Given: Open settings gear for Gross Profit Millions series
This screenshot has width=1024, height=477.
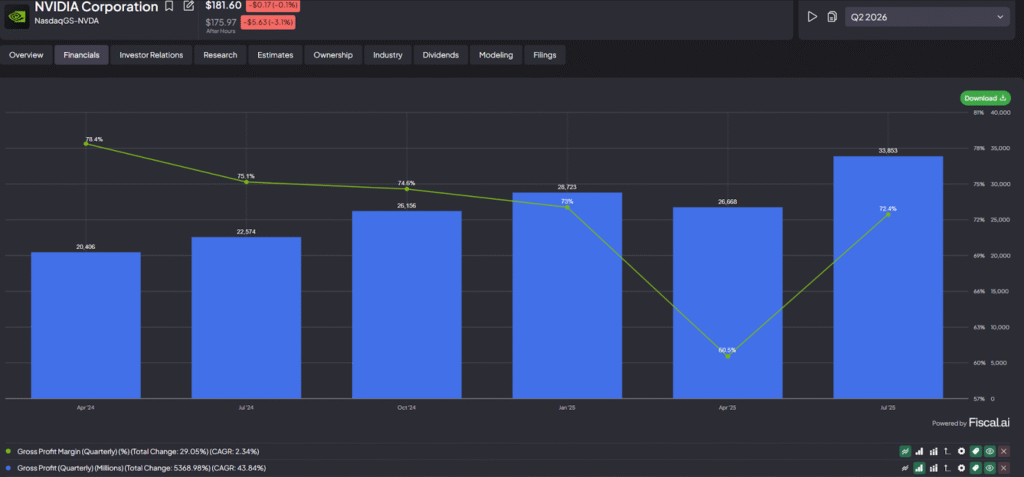Looking at the screenshot, I should click(961, 468).
